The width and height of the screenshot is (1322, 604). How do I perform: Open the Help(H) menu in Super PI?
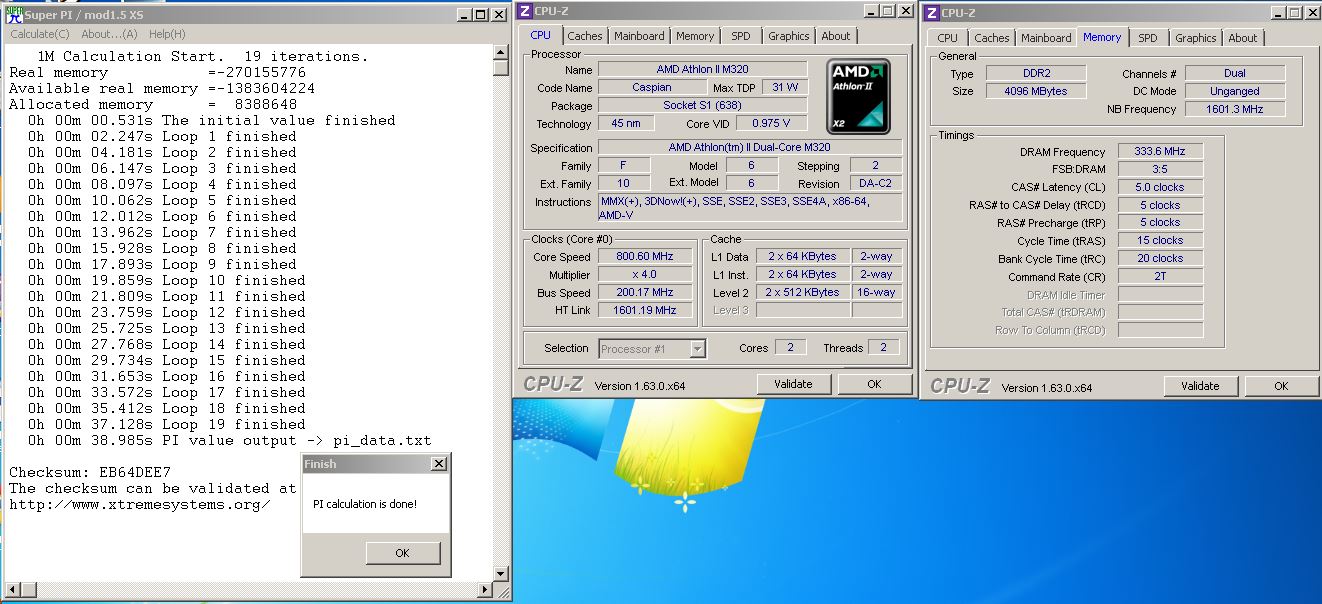coord(167,34)
